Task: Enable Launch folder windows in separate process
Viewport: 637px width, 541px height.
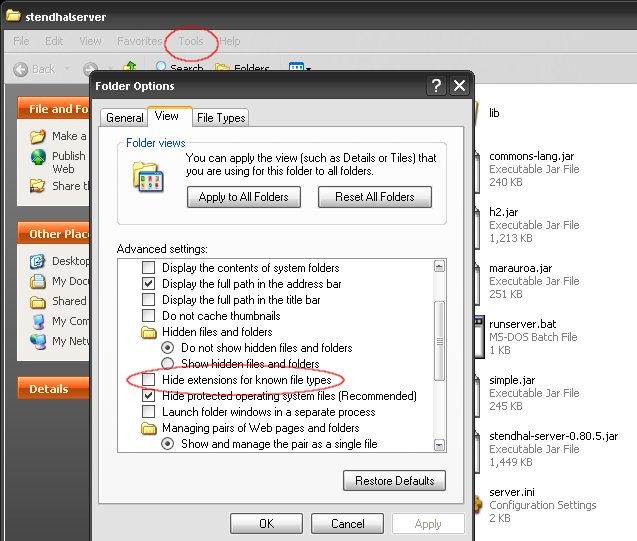Action: [x=149, y=412]
